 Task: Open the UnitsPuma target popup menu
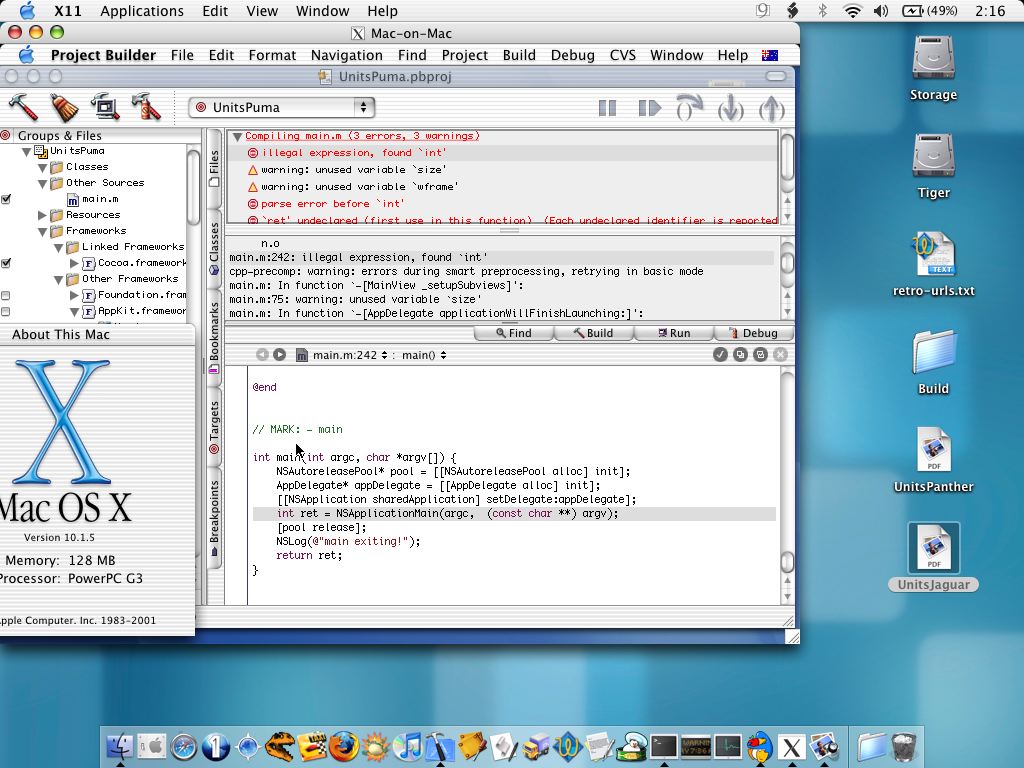[282, 107]
